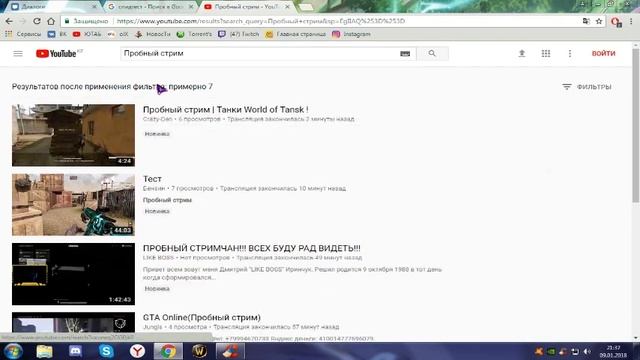The image size is (640, 360).
Task: Close the YouTube browser tab
Action: [287, 7]
